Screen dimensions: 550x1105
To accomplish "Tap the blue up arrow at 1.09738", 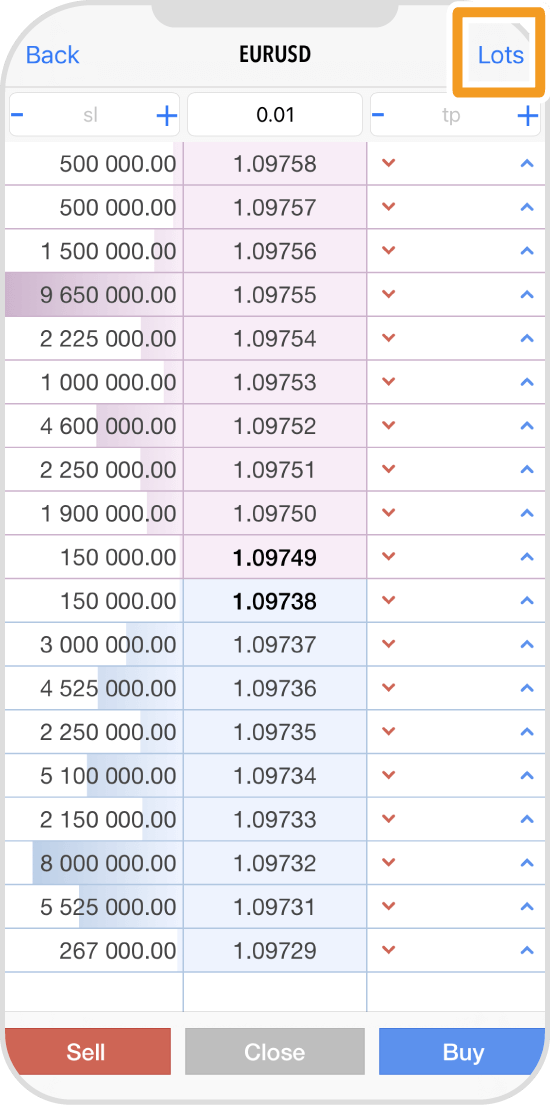I will 526,600.
